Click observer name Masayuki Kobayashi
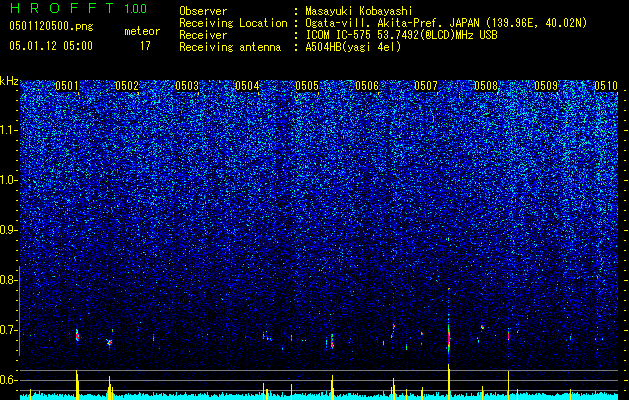Image resolution: width=629 pixels, height=400 pixels. click(359, 11)
